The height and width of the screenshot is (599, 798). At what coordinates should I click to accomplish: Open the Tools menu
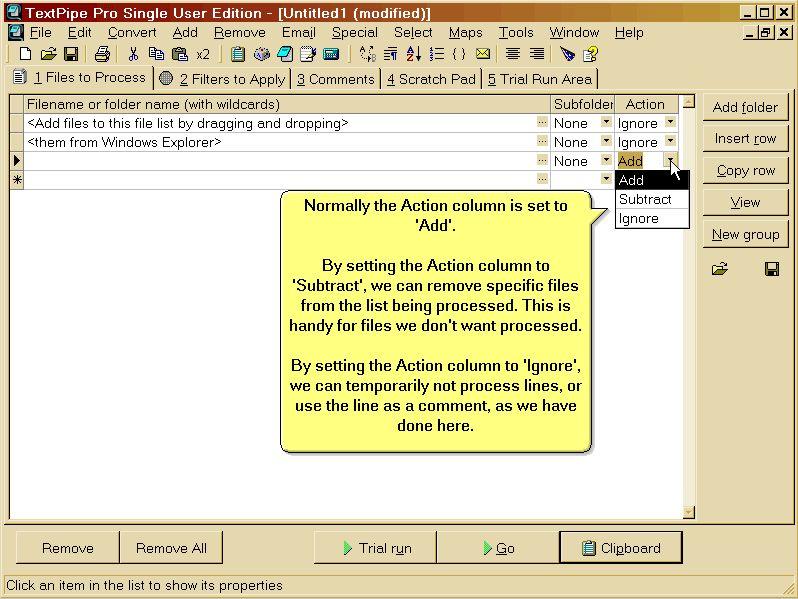(516, 33)
